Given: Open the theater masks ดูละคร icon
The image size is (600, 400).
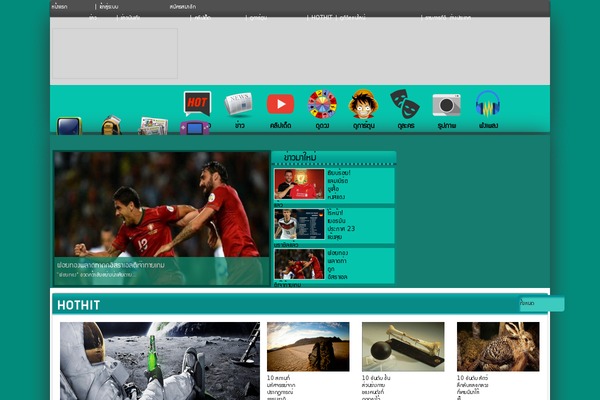Looking at the screenshot, I should click(x=405, y=104).
